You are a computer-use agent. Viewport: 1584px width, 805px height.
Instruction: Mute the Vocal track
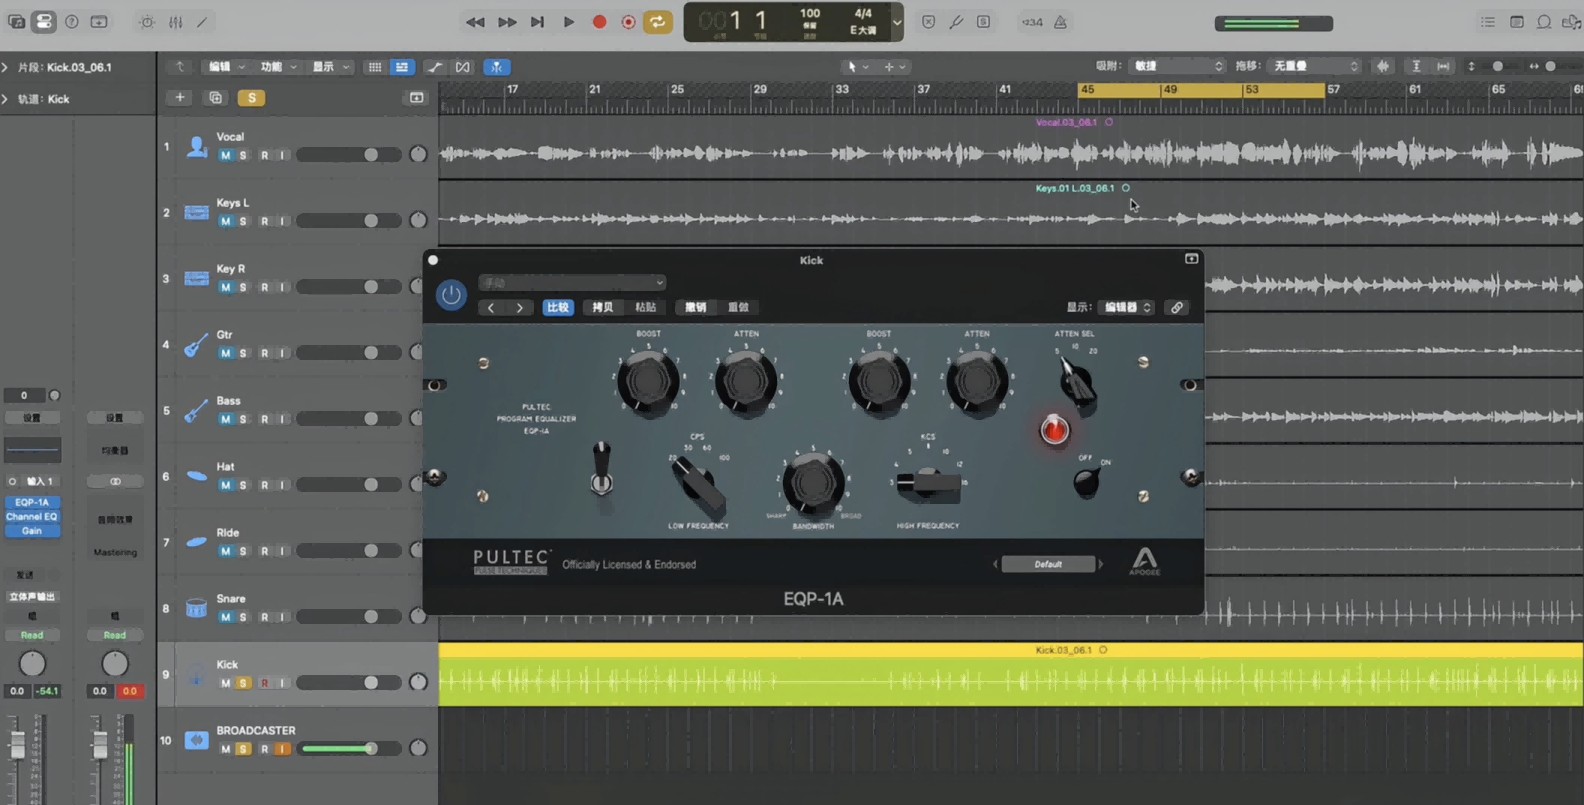(225, 155)
